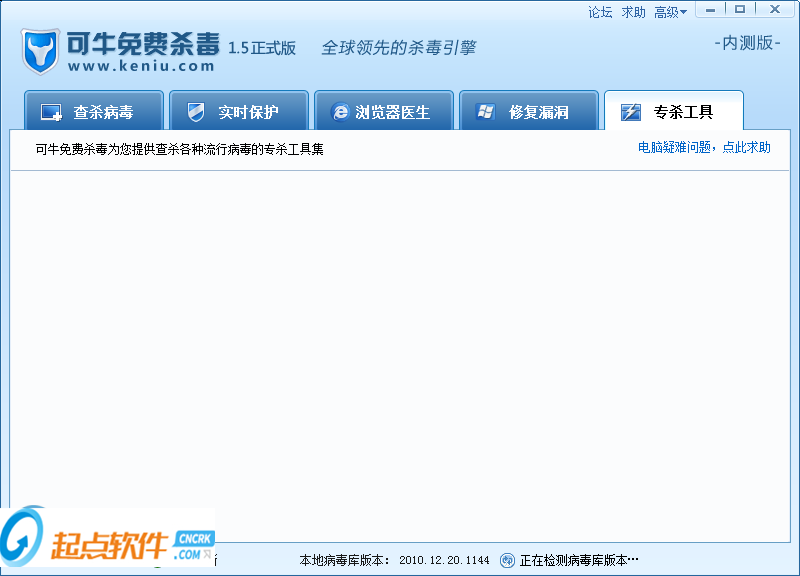Click the 本地病毒库版本 label
Image resolution: width=800 pixels, height=576 pixels.
tap(344, 560)
